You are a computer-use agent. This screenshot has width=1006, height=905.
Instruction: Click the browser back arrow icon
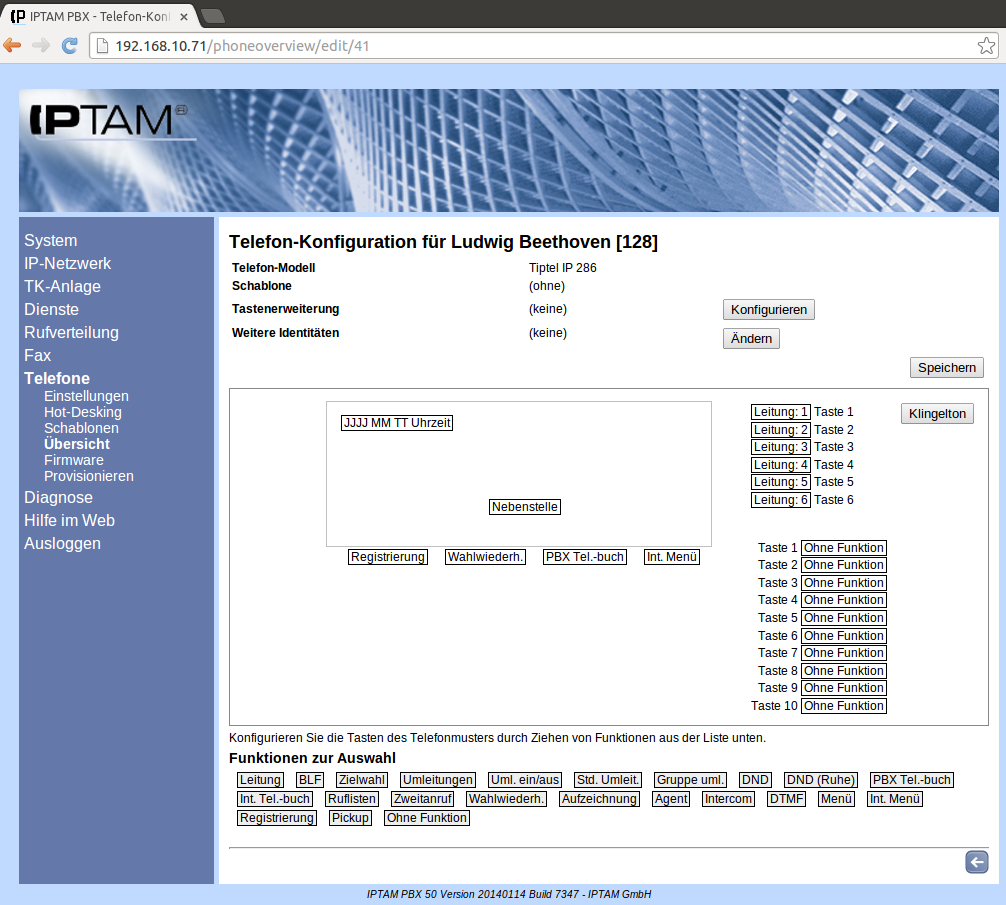[13, 46]
